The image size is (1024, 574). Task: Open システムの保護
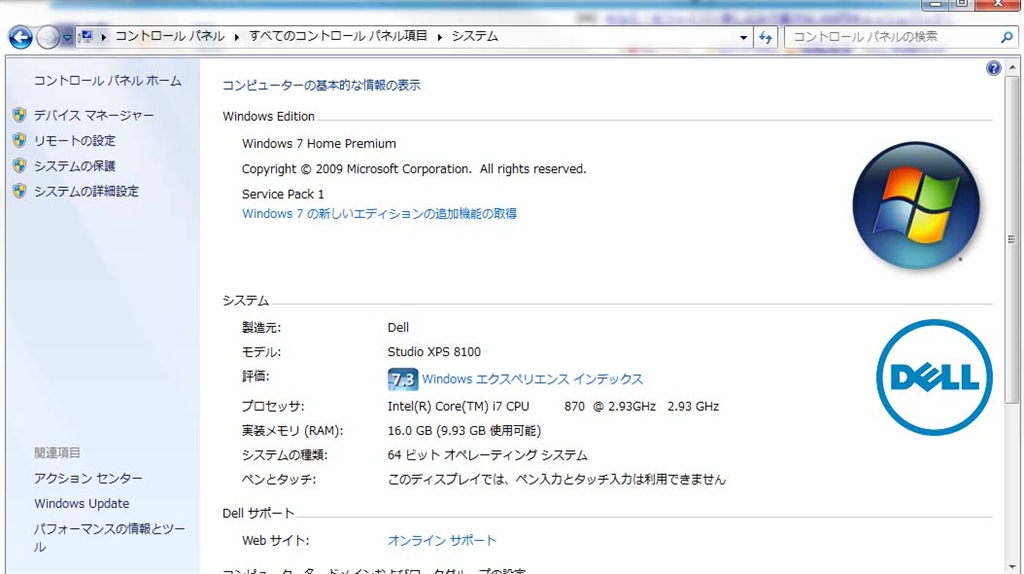click(74, 167)
